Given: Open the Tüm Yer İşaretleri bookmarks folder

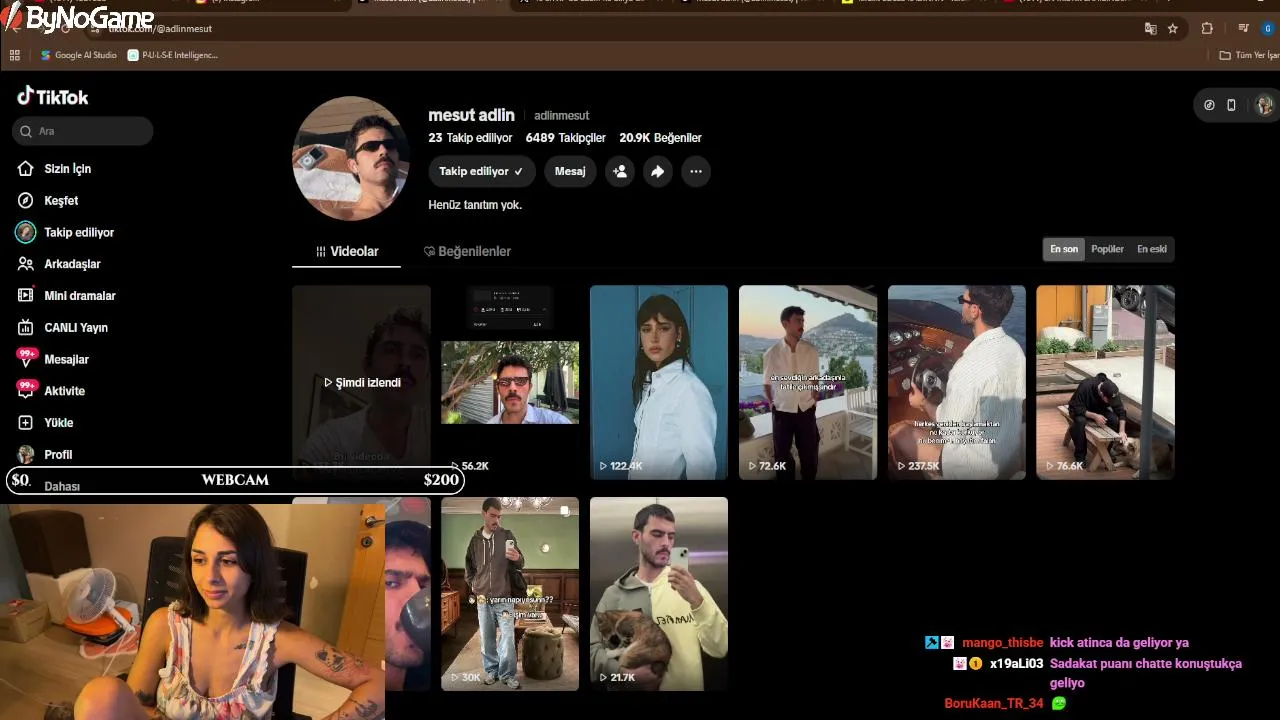Looking at the screenshot, I should click(x=1248, y=55).
